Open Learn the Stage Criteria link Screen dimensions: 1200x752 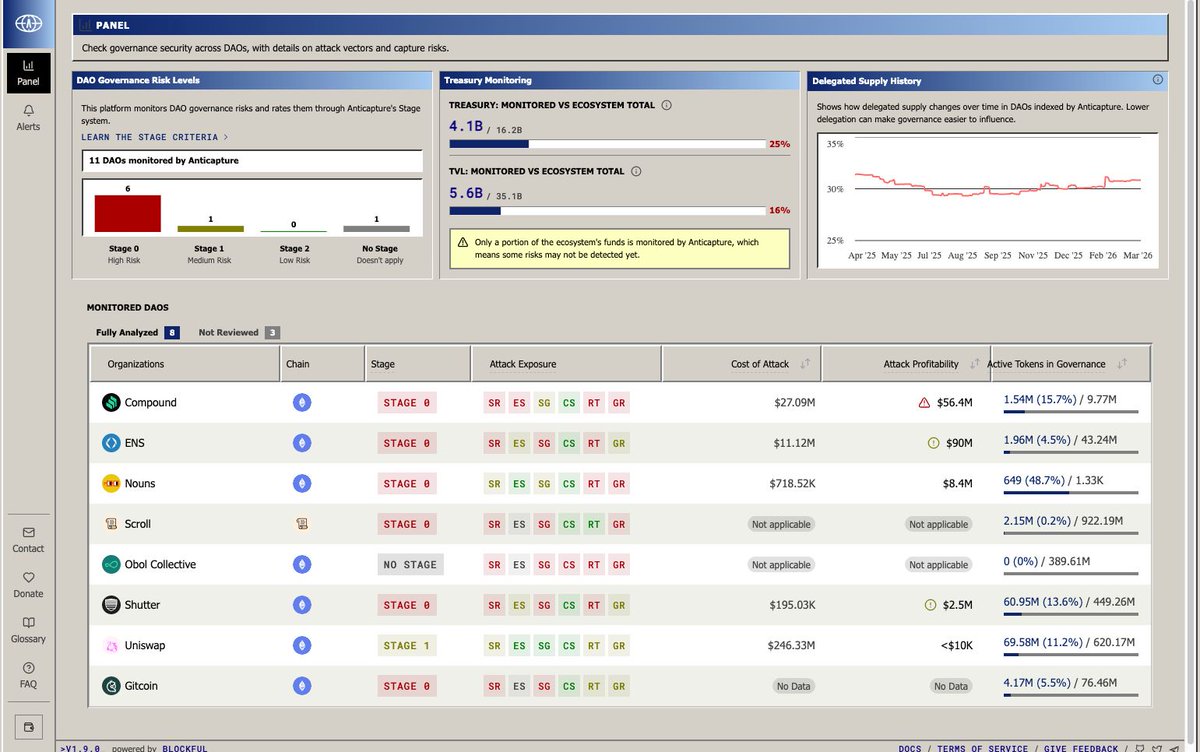154,137
